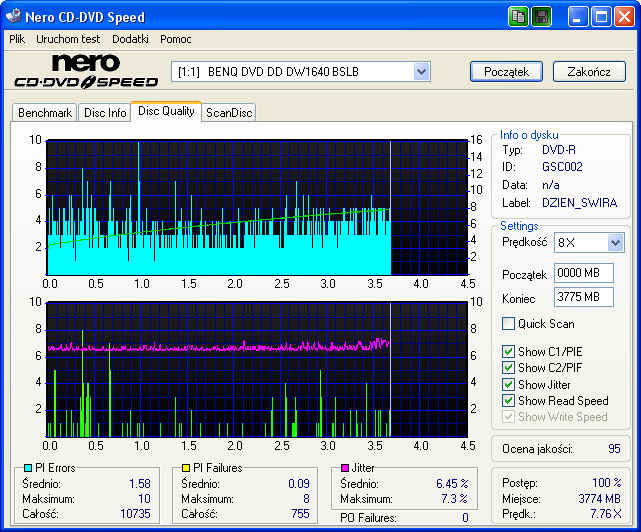Viewport: 641px width, 532px height.
Task: Open the Prędkość speed dropdown
Action: [x=615, y=242]
